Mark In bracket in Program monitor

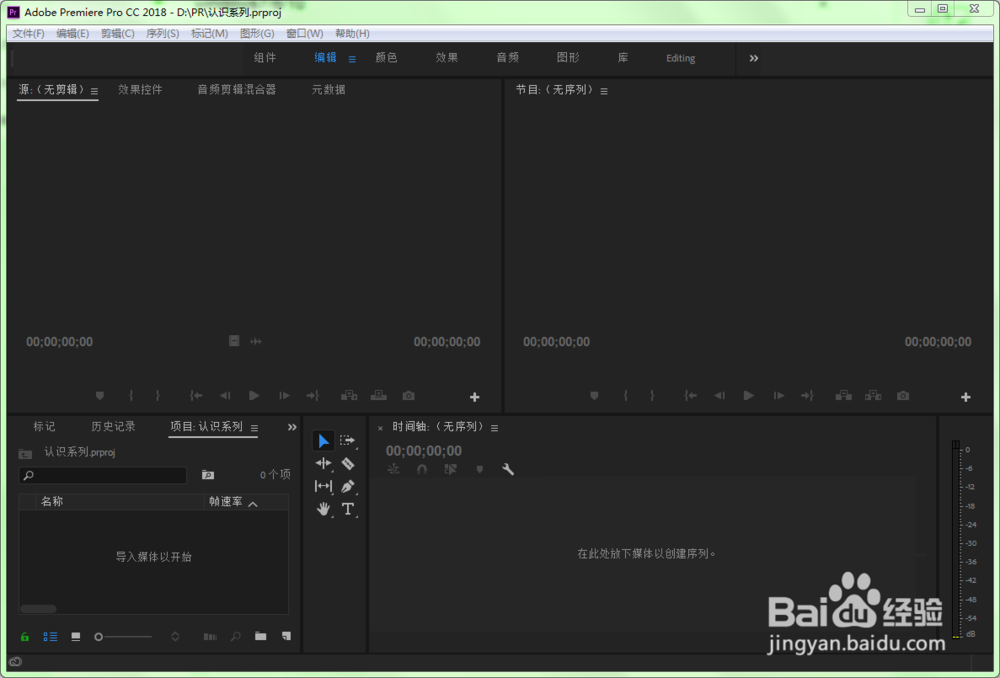coord(626,395)
